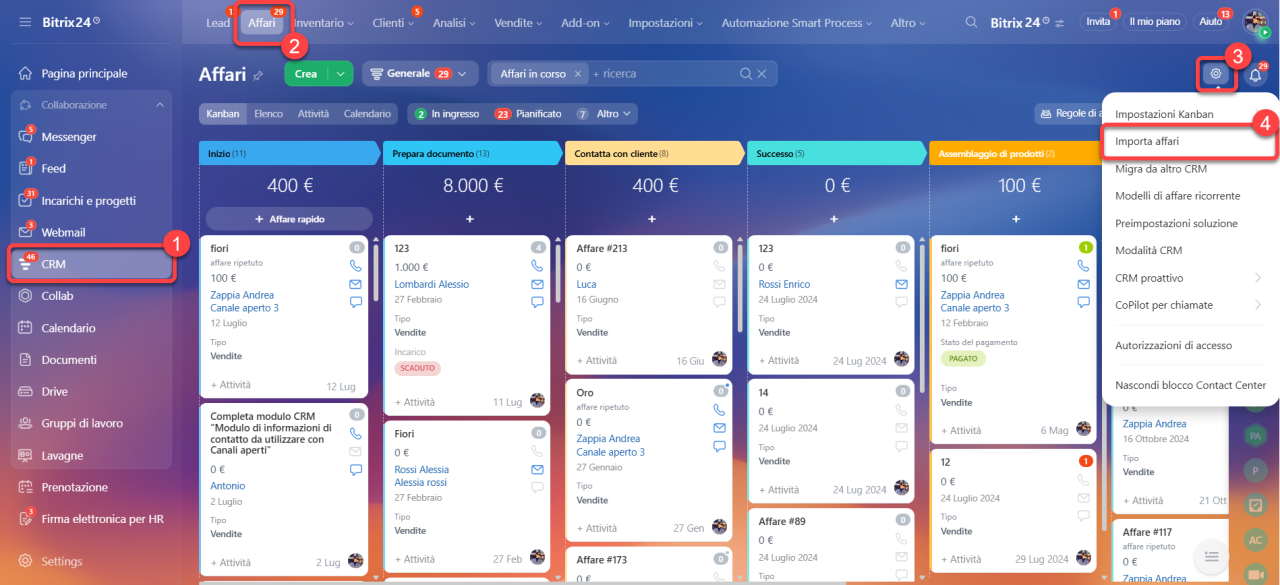Open the Rossi Enrico contact link
The width and height of the screenshot is (1280, 585).
pos(784,284)
